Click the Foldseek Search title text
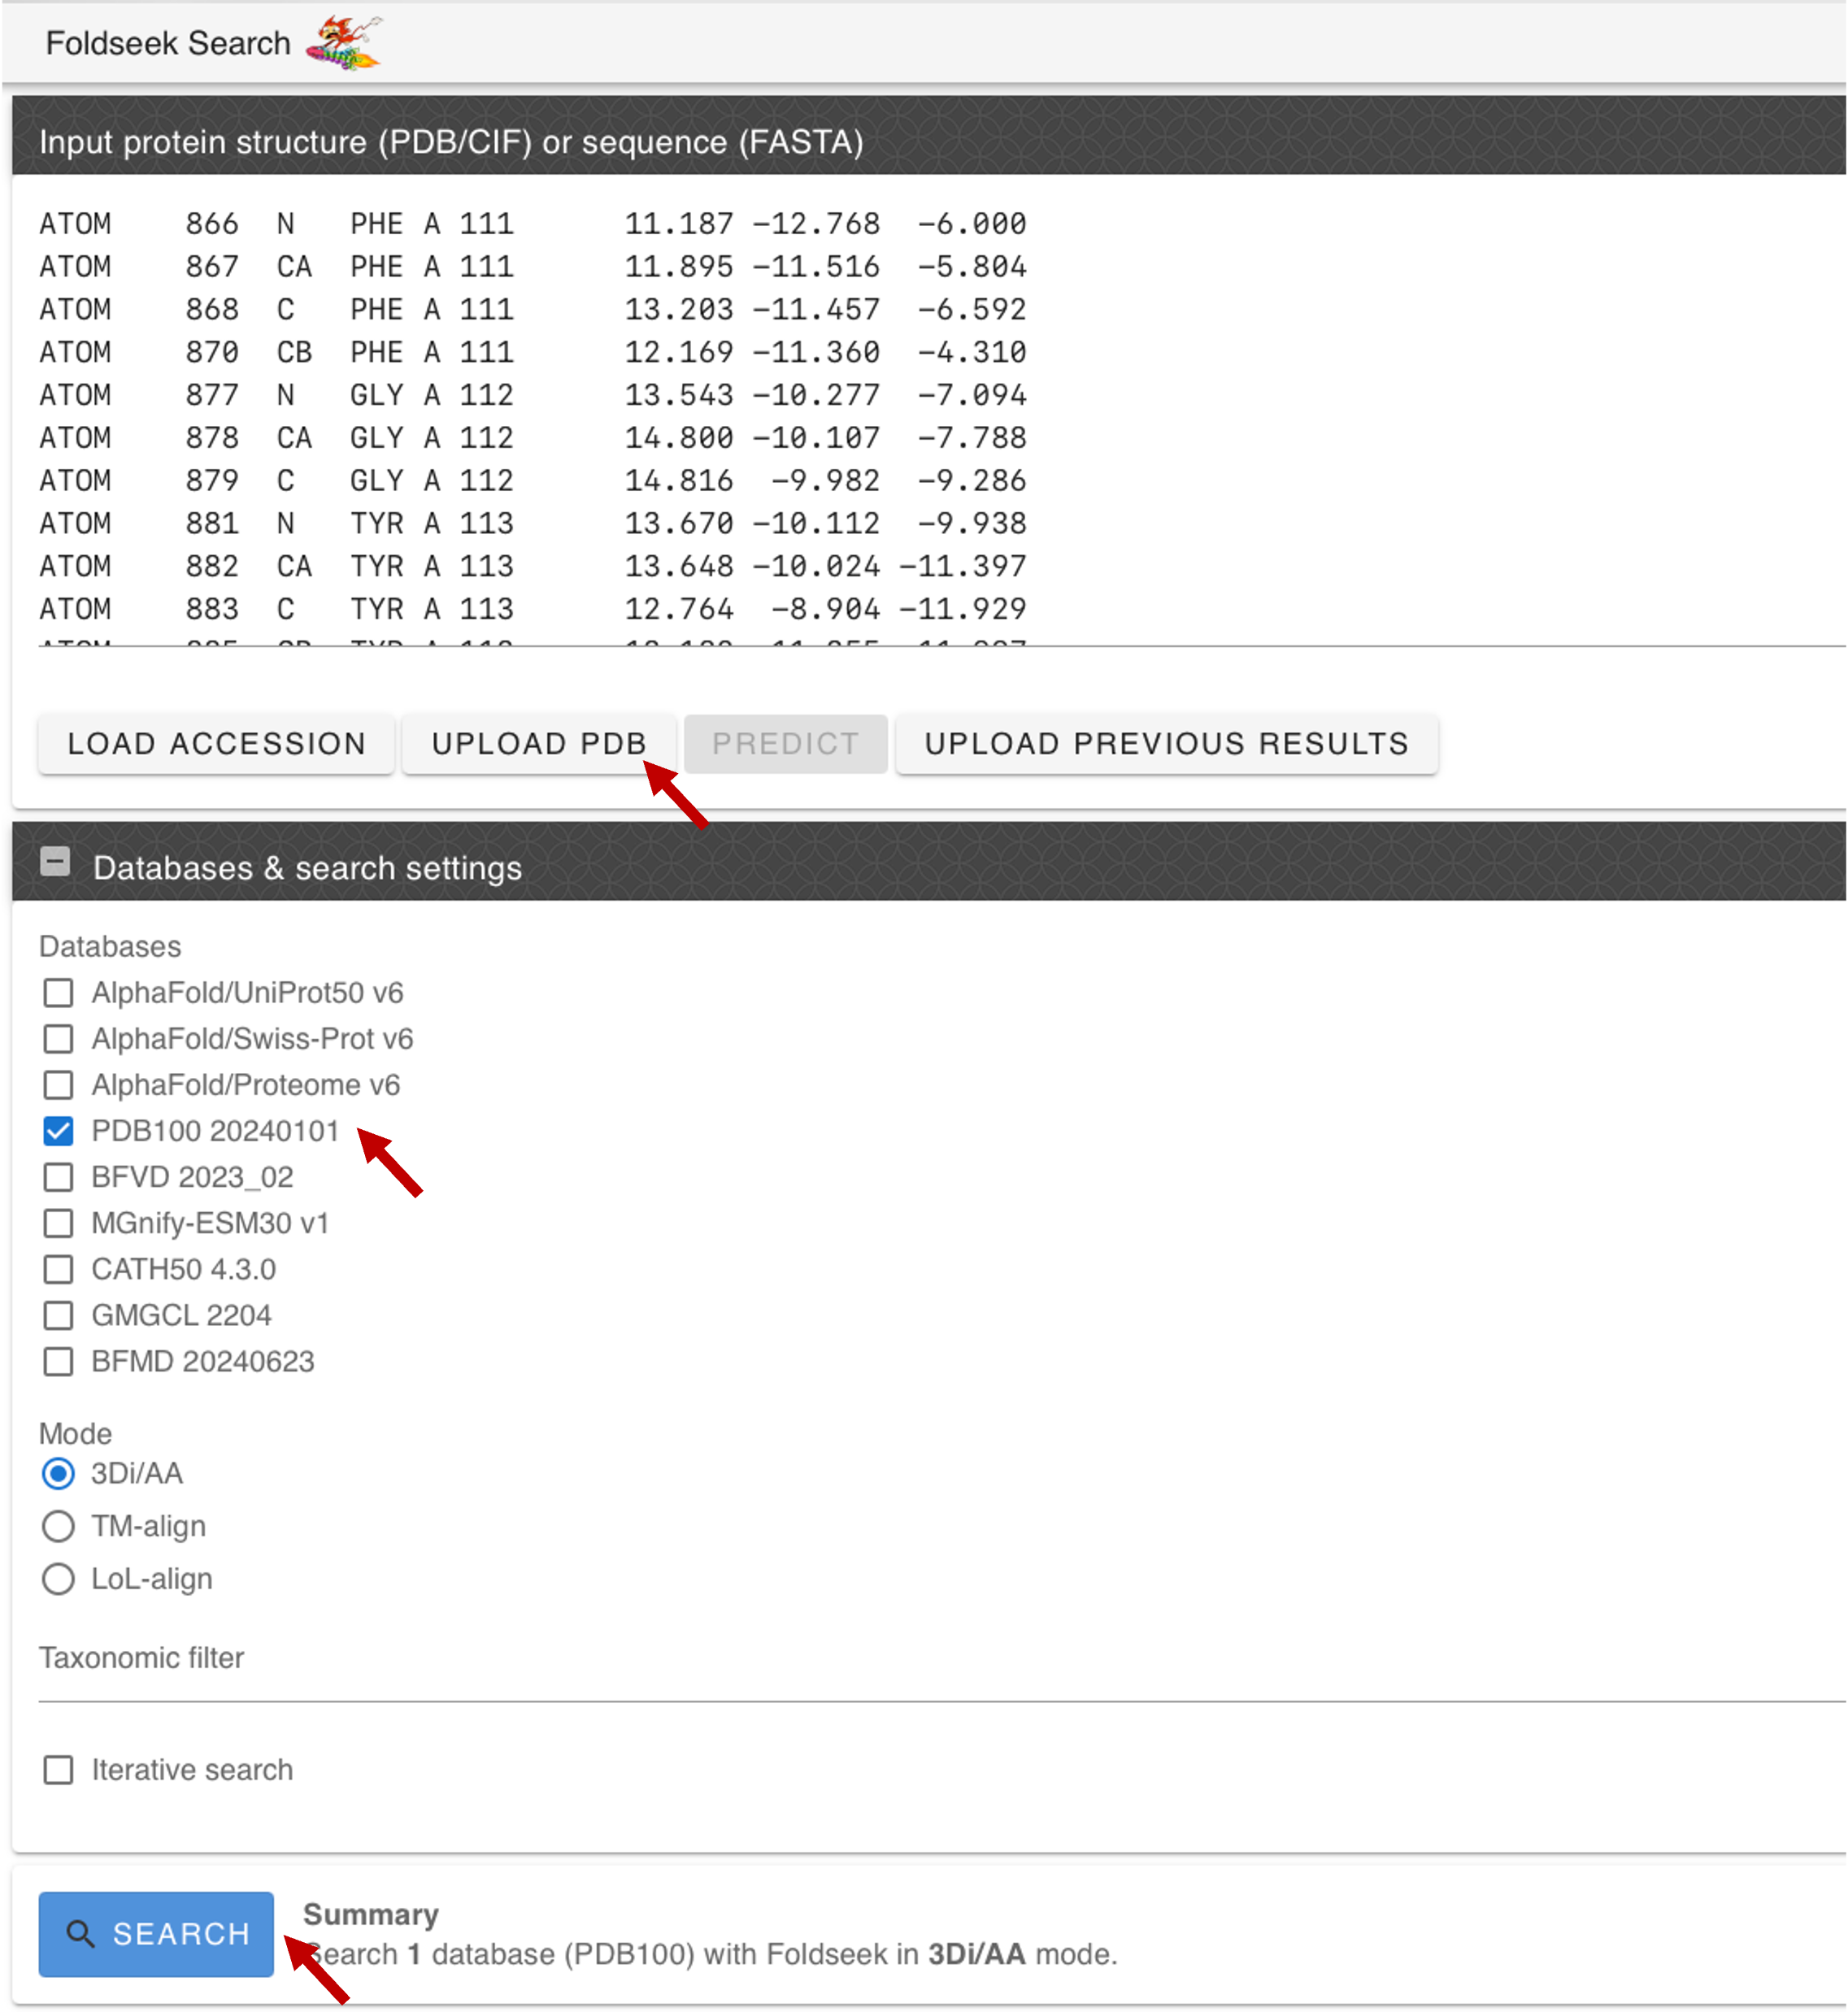Image resolution: width=1848 pixels, height=2012 pixels. click(x=168, y=44)
